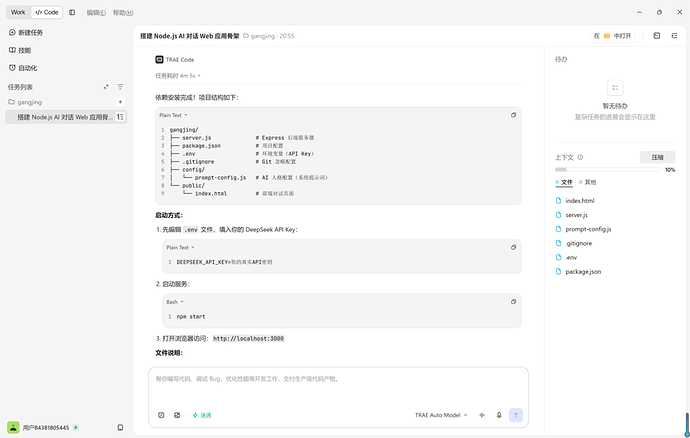Click the task title 搭建 Node.js AI 对话 Web 应用骨架
The height and width of the screenshot is (438, 690).
point(190,36)
